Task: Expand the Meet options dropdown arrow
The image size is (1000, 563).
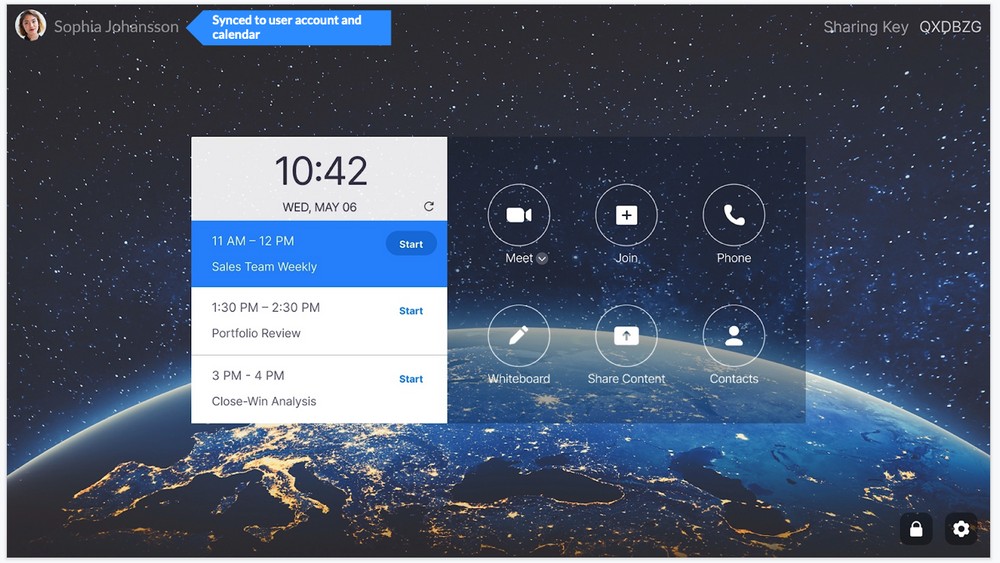Action: (542, 258)
